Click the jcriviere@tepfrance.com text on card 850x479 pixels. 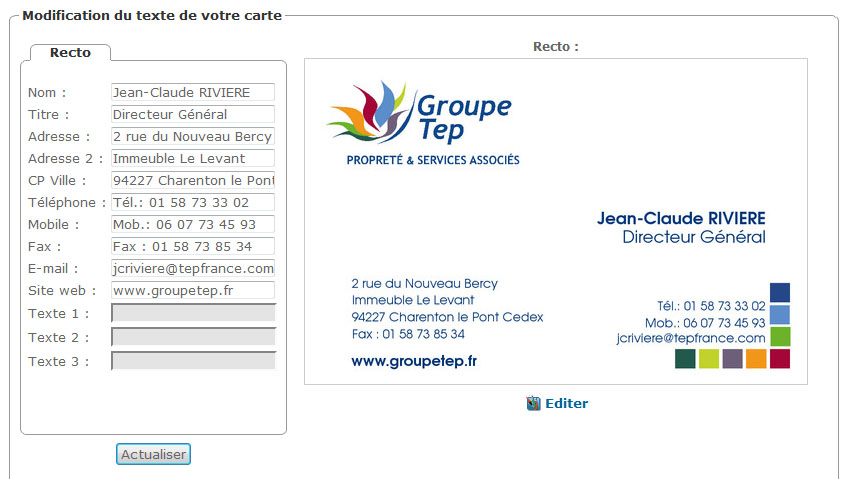[691, 338]
